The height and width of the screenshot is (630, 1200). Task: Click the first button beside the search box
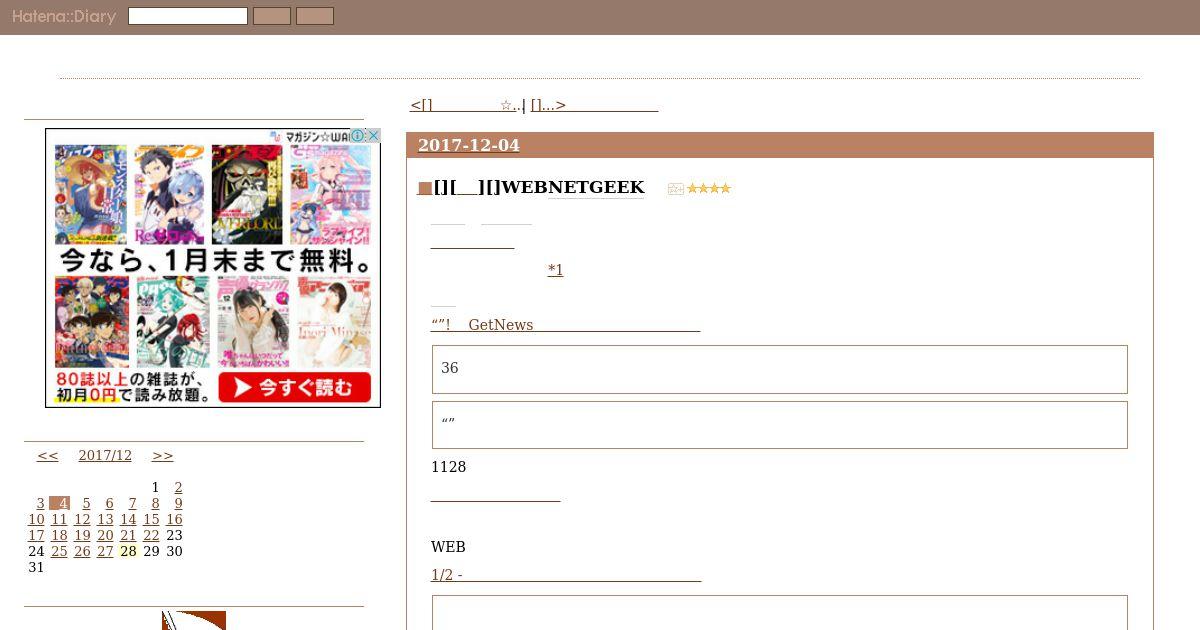click(272, 16)
